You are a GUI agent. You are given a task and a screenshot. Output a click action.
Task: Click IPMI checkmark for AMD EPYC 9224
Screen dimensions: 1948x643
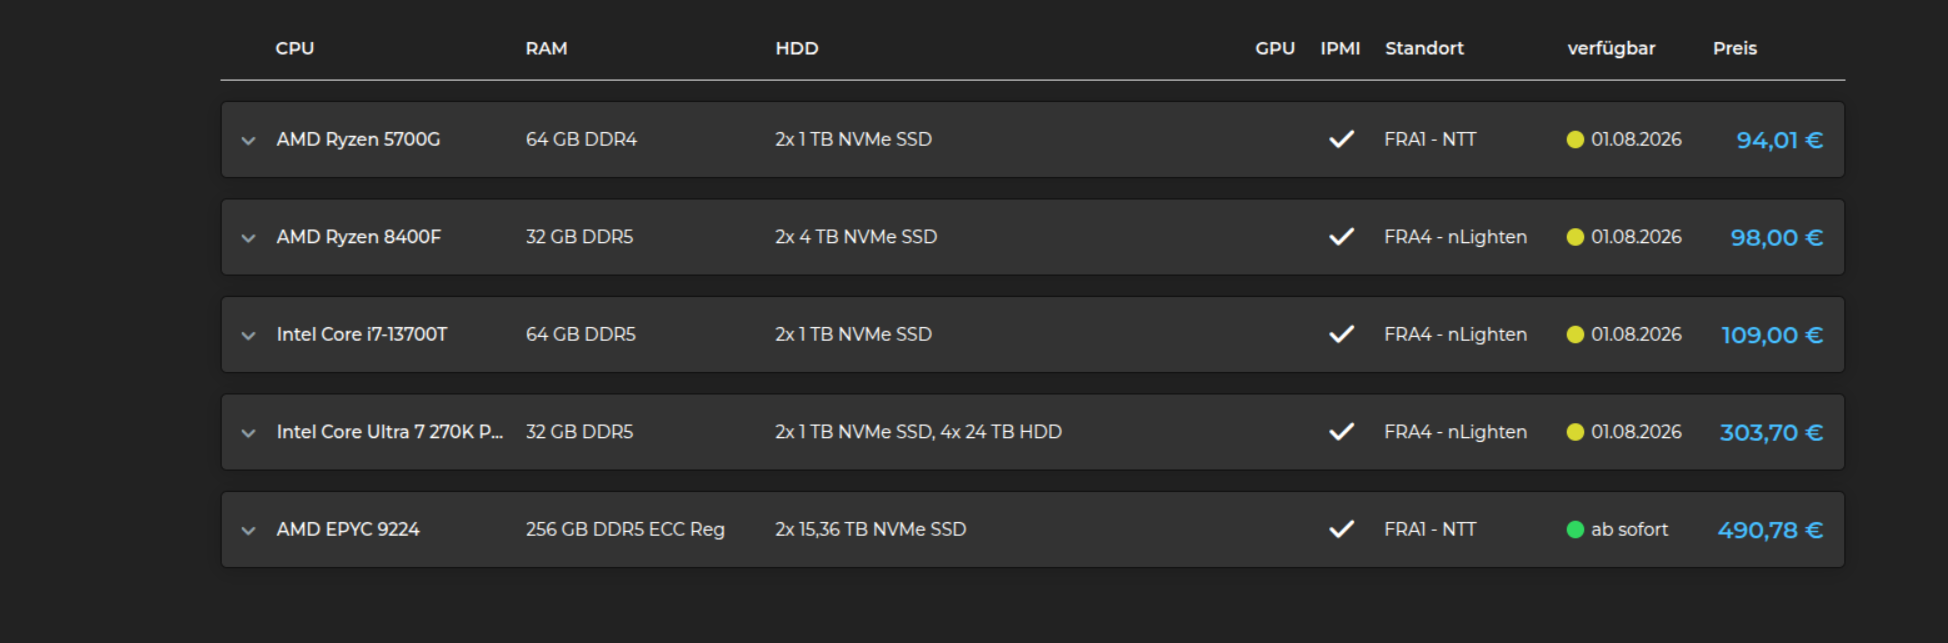(x=1341, y=529)
